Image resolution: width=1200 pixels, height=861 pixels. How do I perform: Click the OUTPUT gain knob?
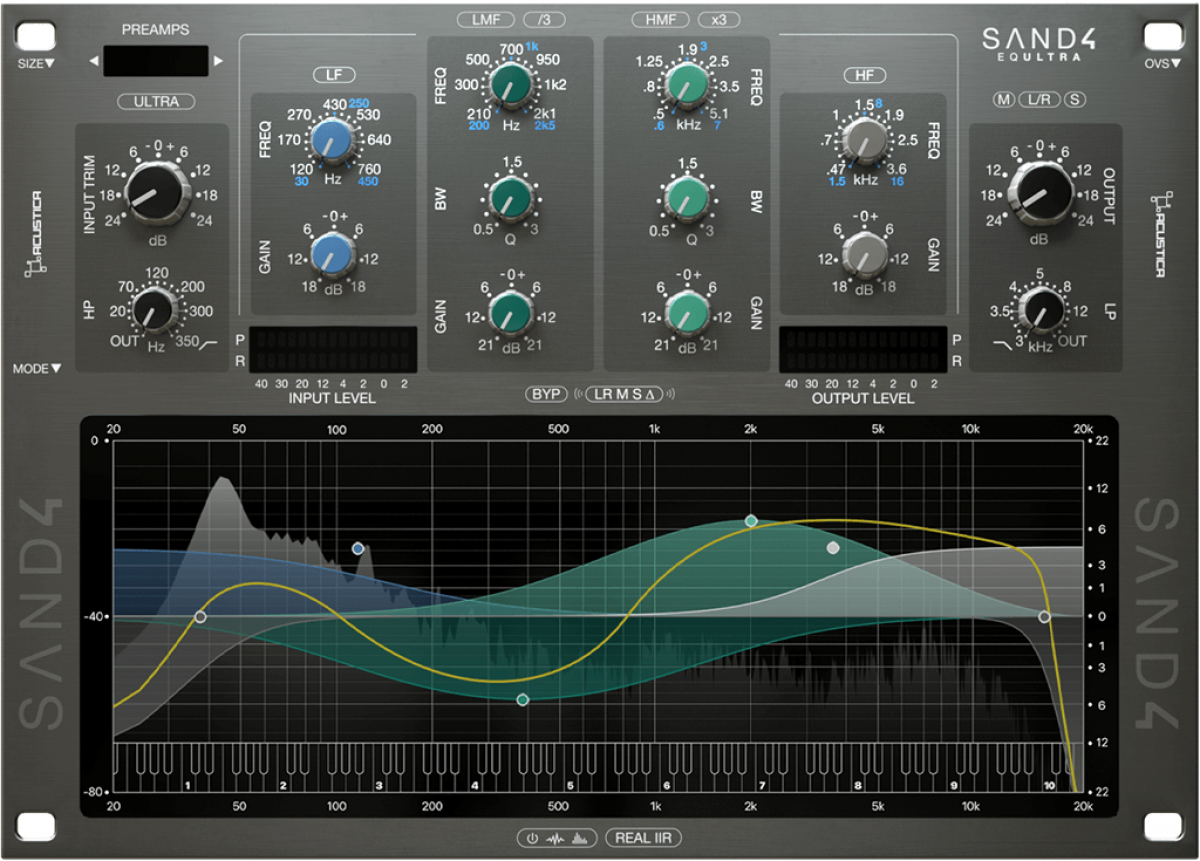pos(1040,188)
